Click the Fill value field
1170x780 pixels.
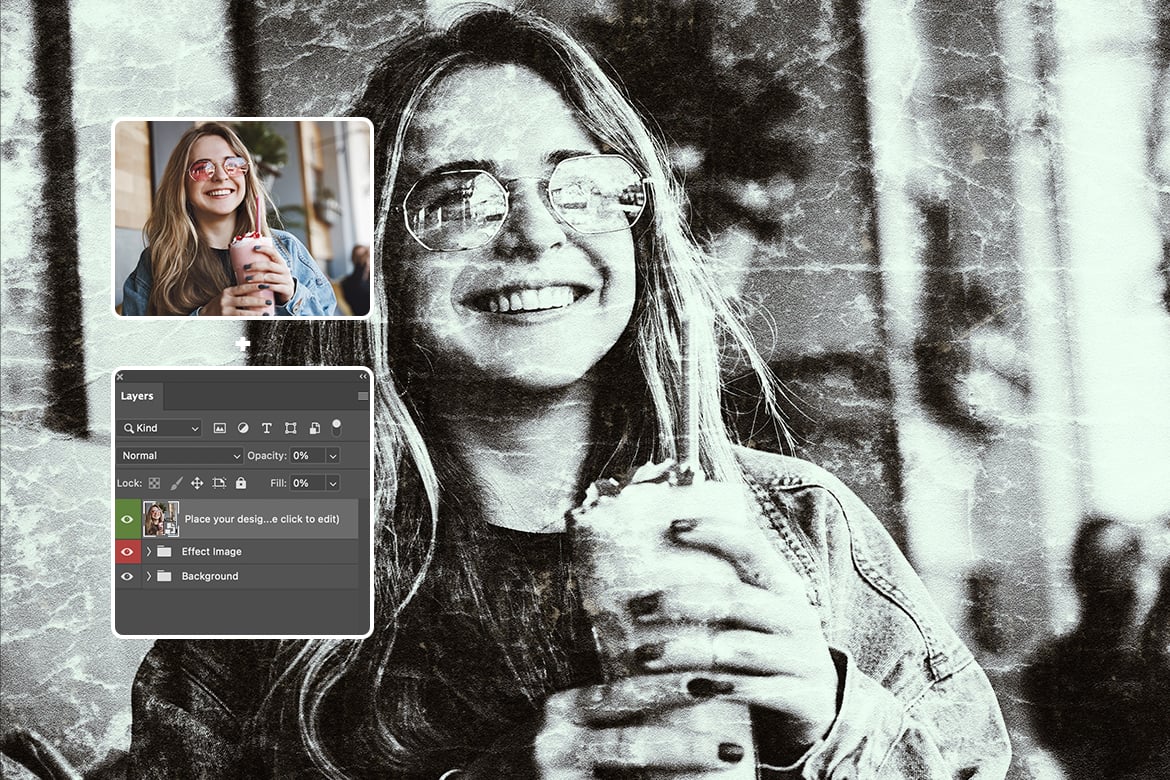click(307, 483)
